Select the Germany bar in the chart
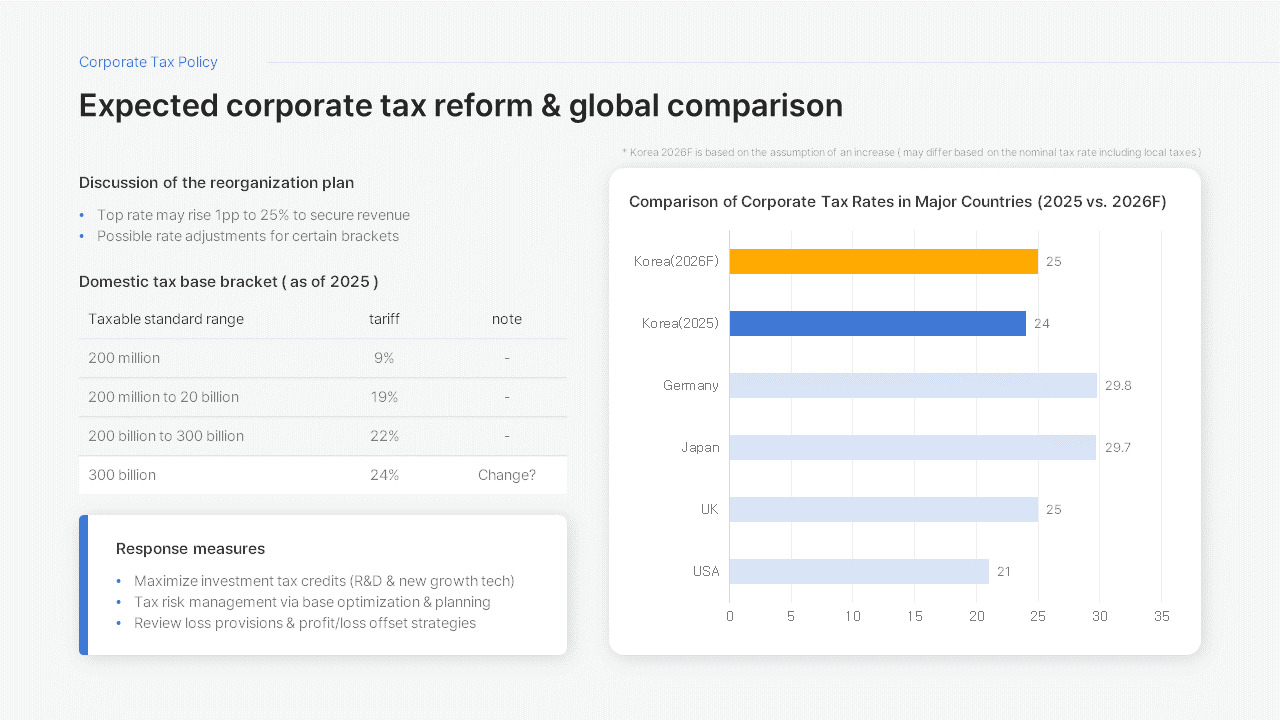1280x720 pixels. (x=913, y=385)
